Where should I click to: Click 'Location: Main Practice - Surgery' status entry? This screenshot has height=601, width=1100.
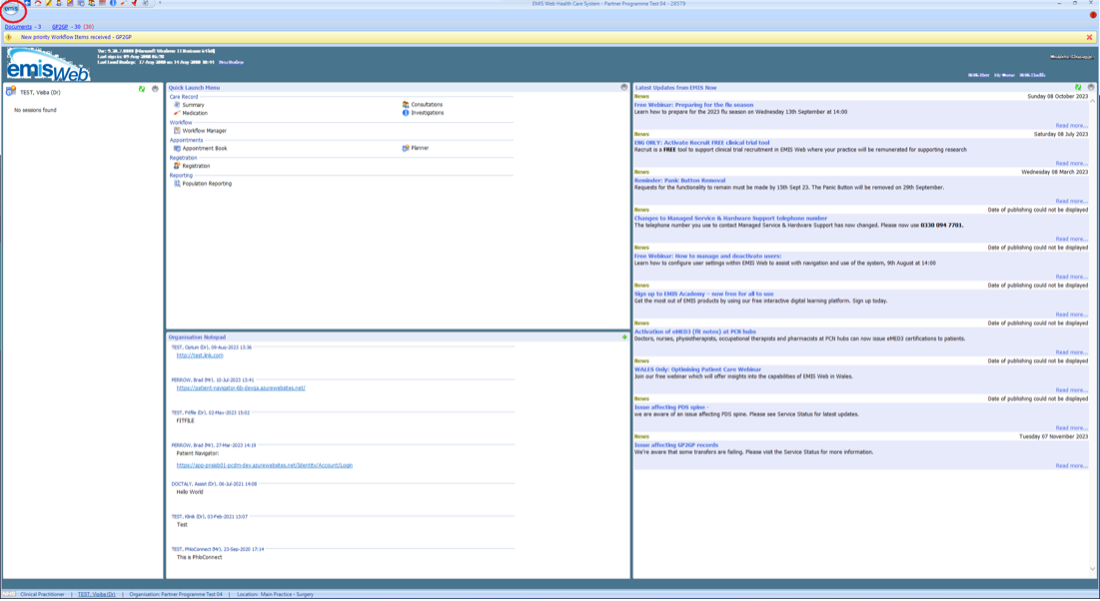275,594
